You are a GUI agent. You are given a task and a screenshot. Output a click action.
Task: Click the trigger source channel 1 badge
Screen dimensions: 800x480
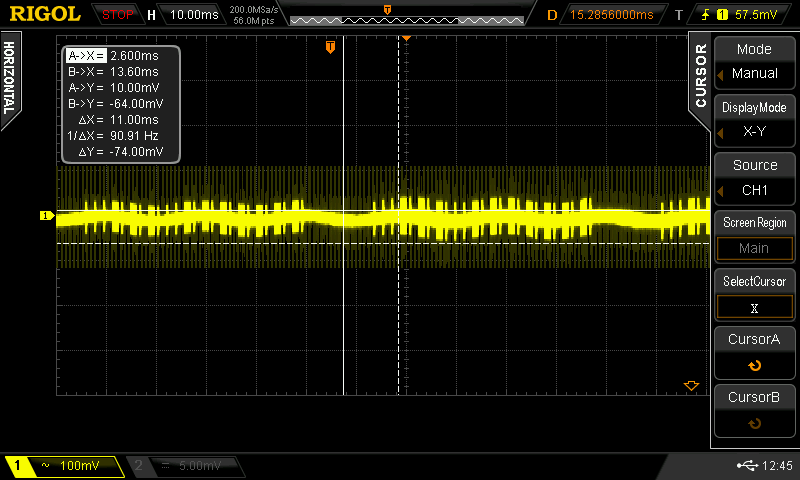[722, 15]
